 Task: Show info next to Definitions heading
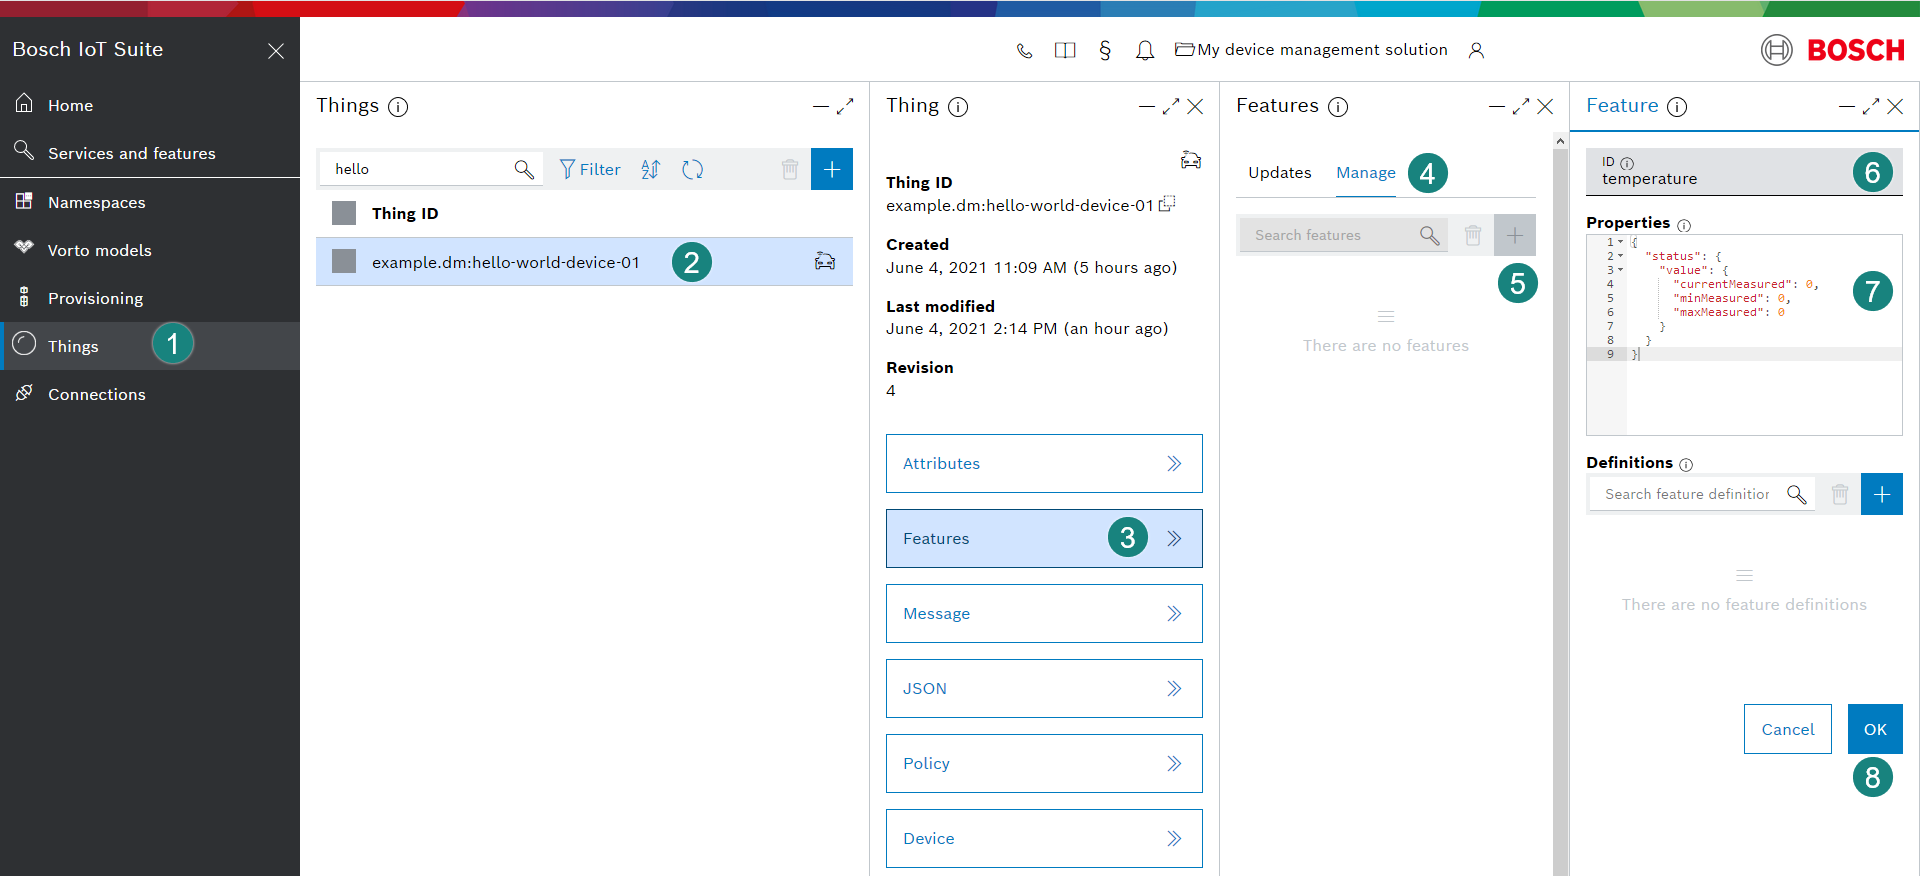[x=1686, y=464]
